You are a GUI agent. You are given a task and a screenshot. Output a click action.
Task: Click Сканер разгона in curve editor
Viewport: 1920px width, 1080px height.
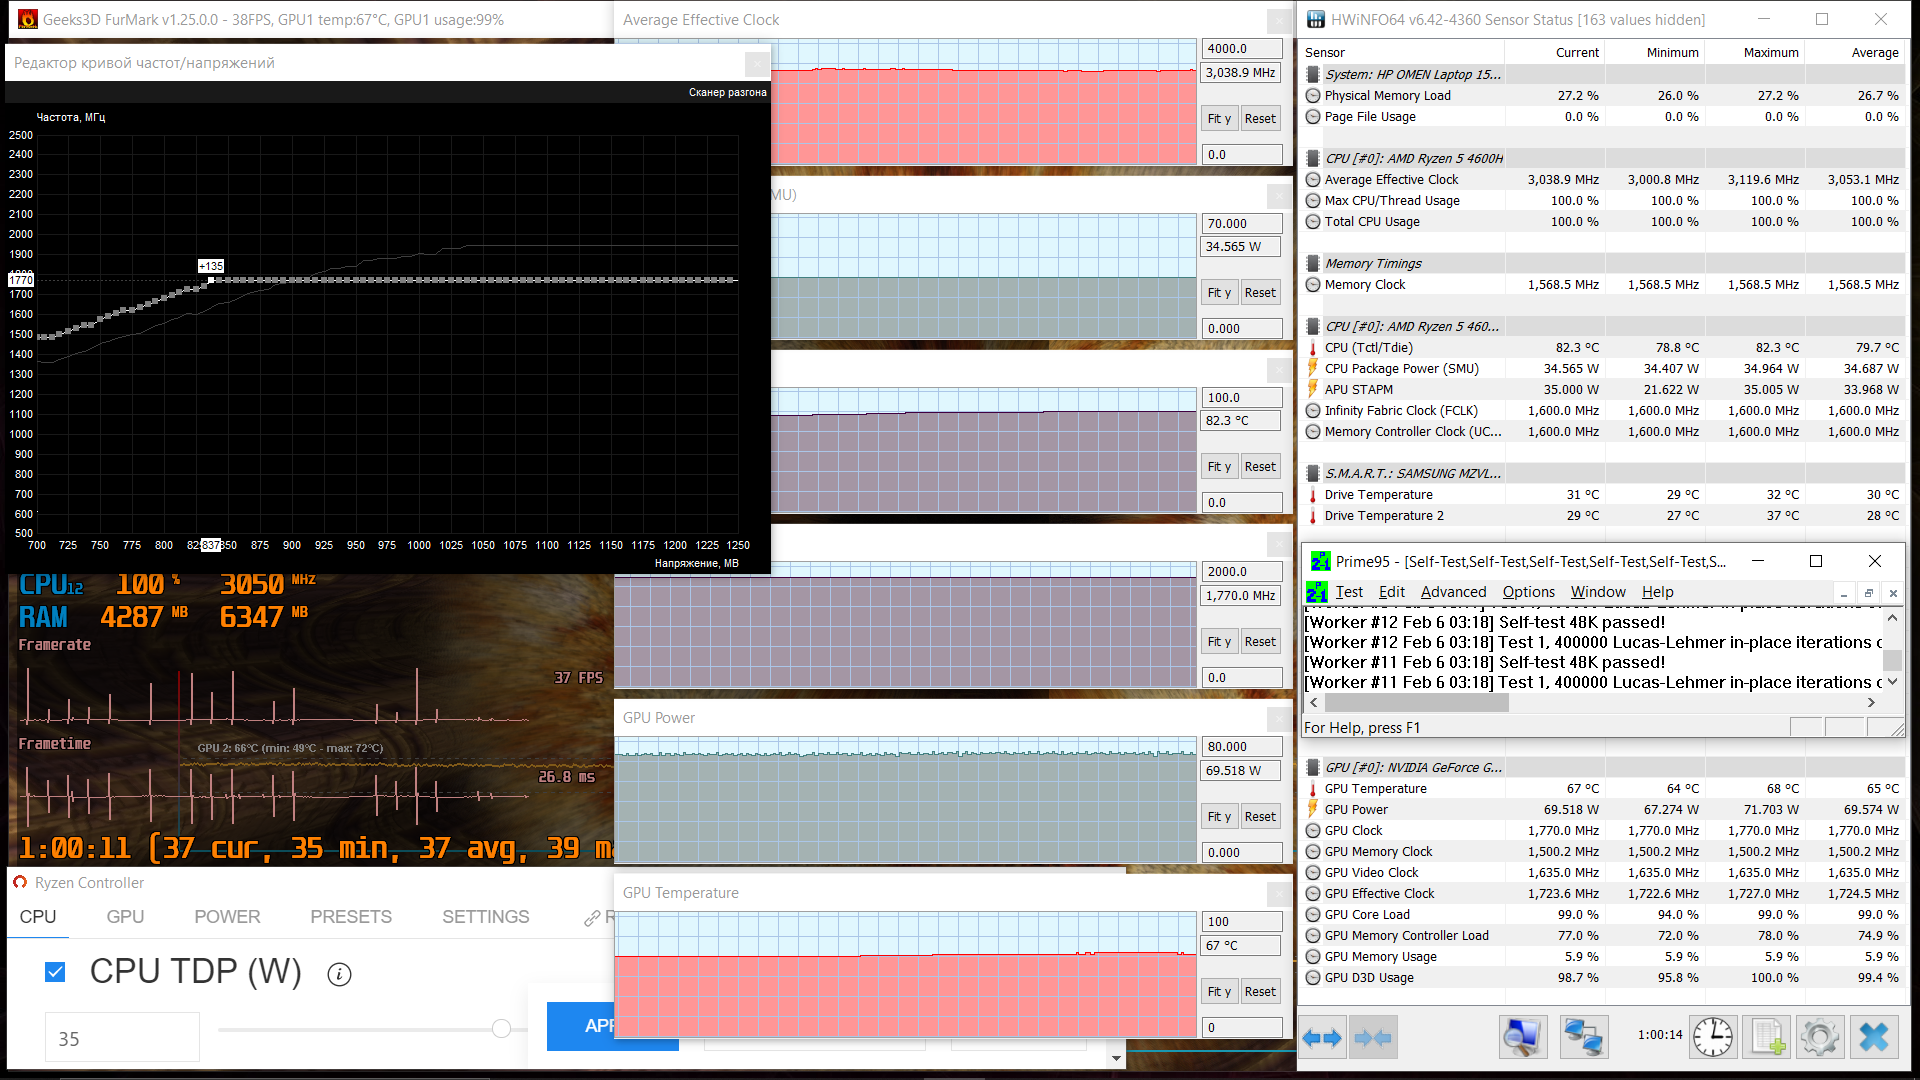tap(727, 92)
